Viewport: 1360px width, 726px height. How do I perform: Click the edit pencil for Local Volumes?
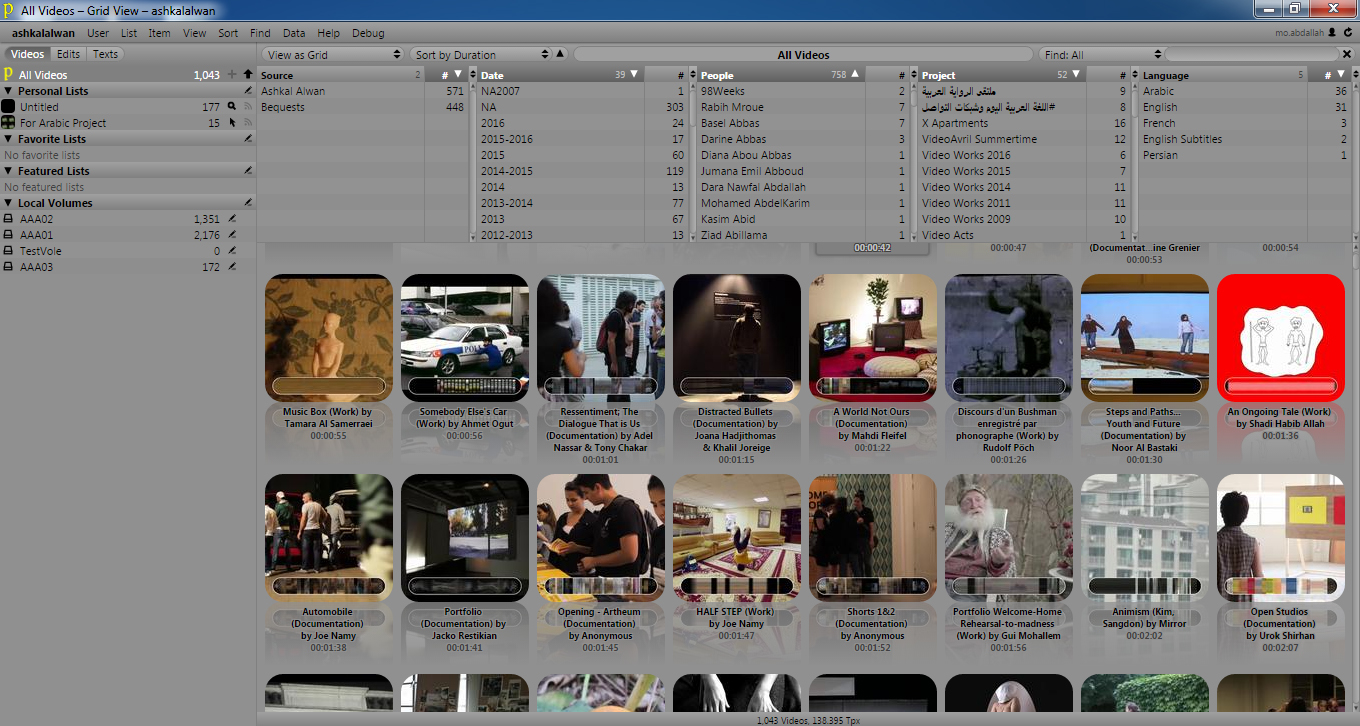(248, 203)
